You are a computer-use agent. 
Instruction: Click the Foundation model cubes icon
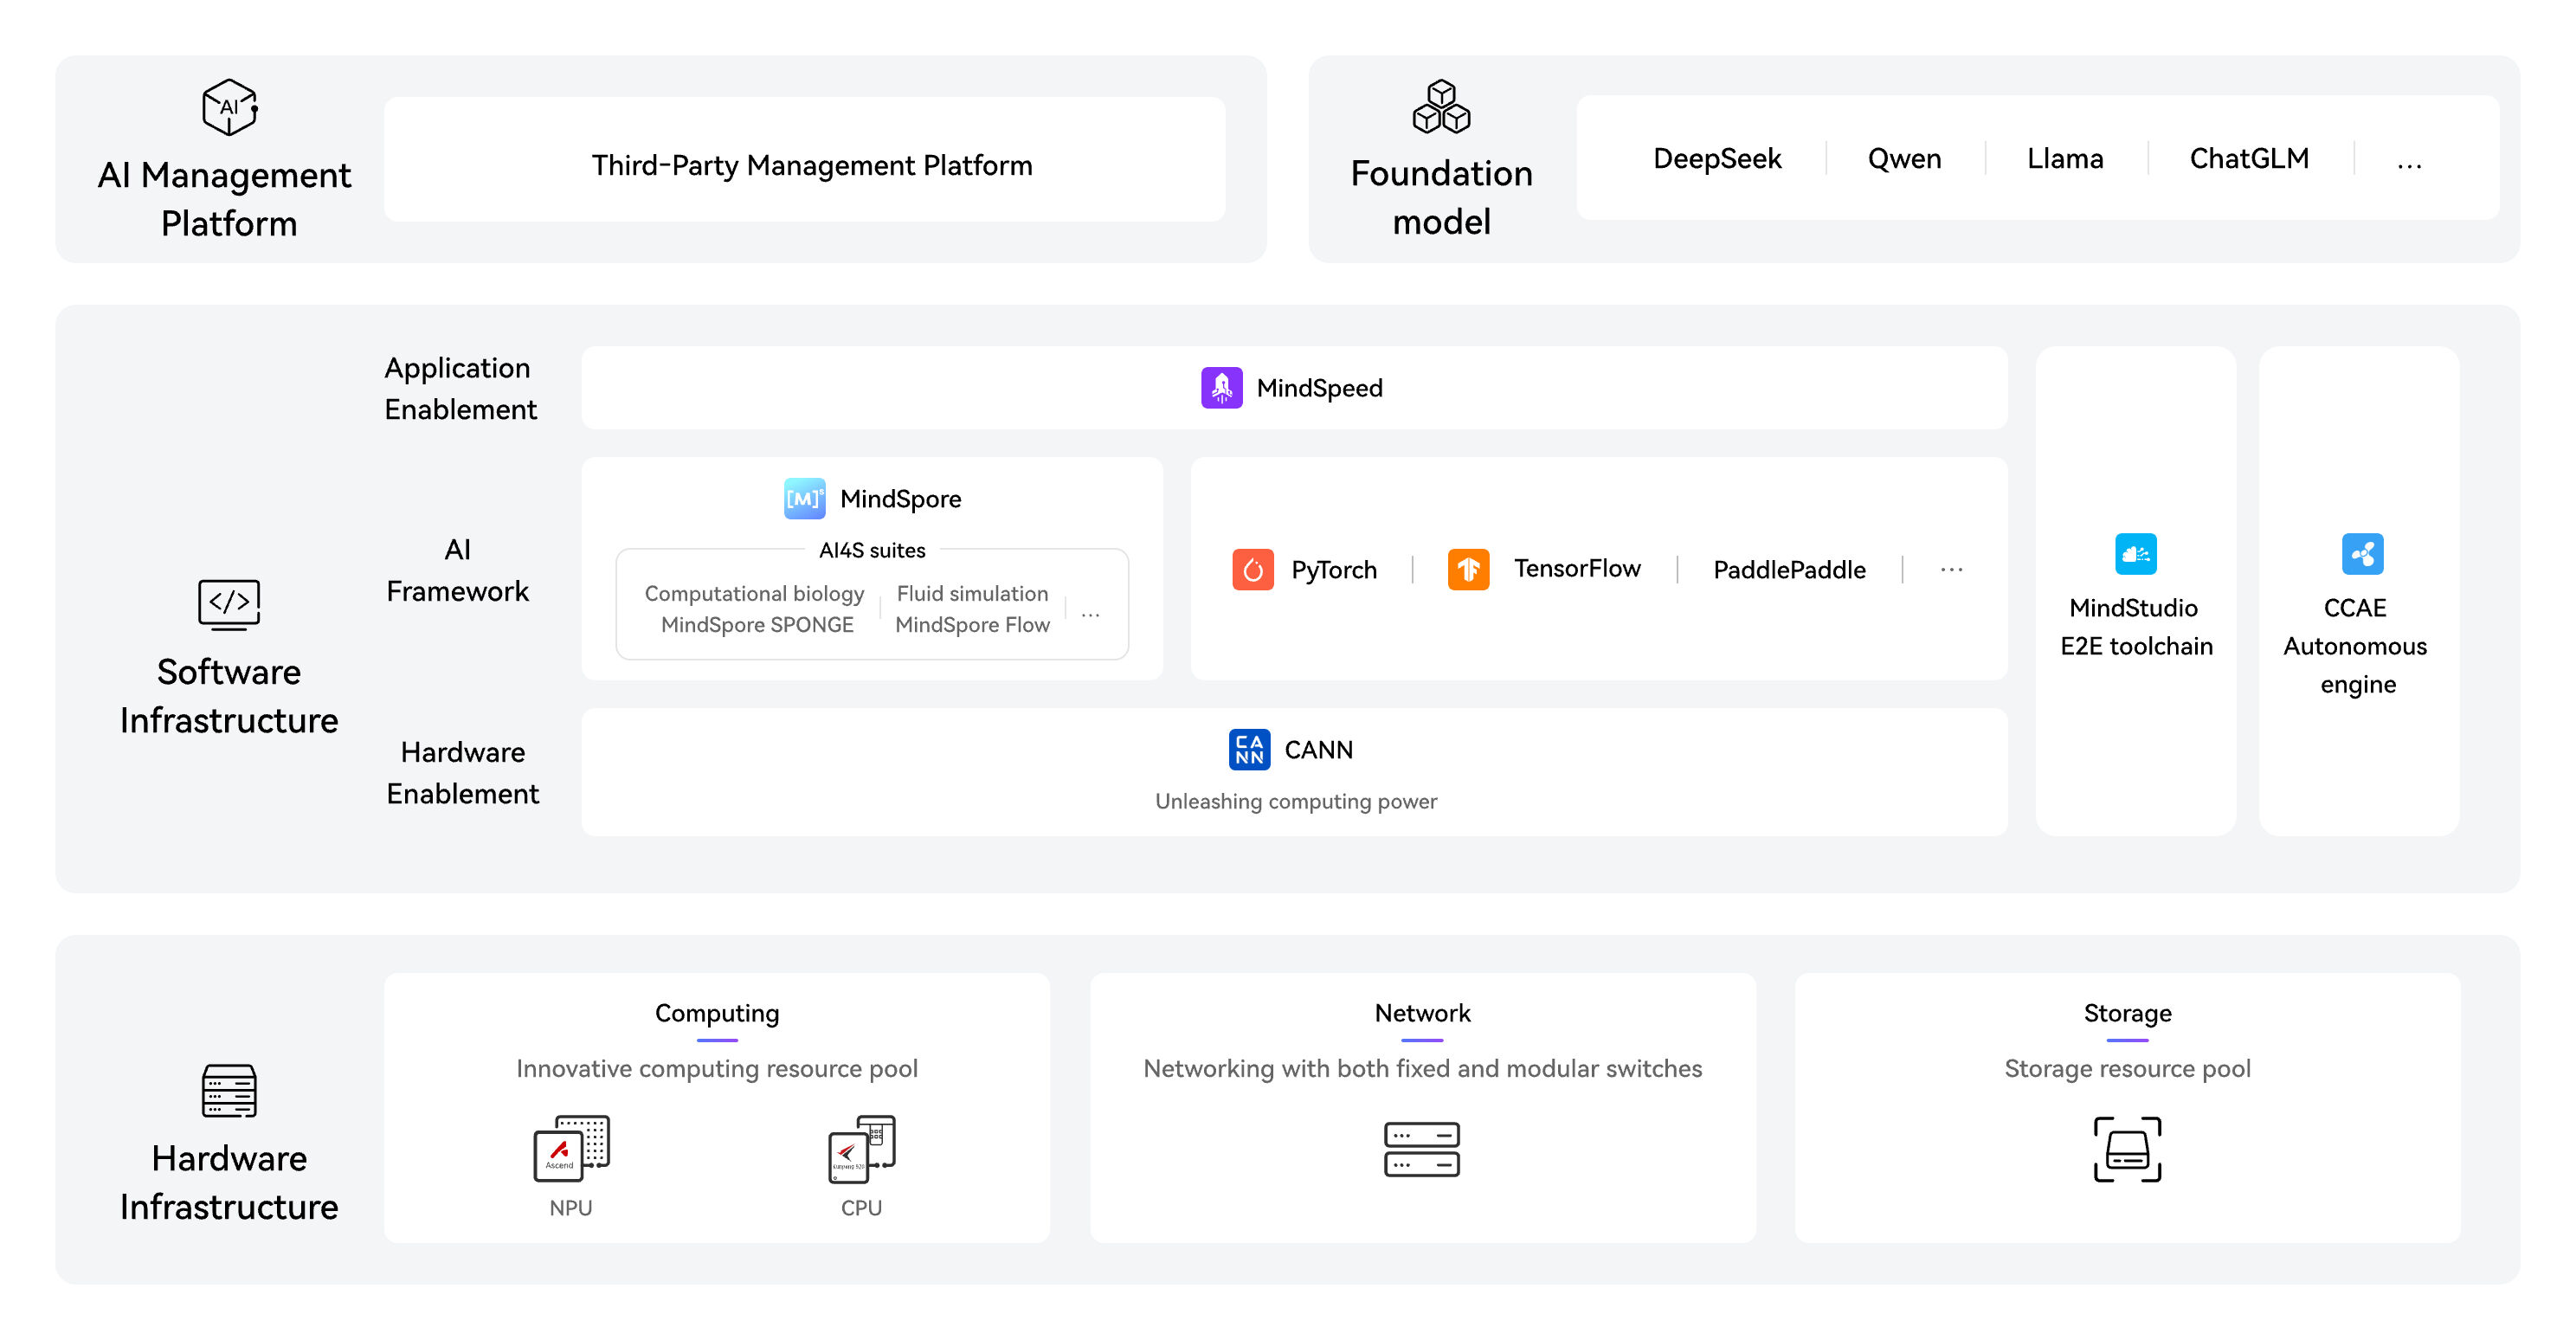(1441, 107)
